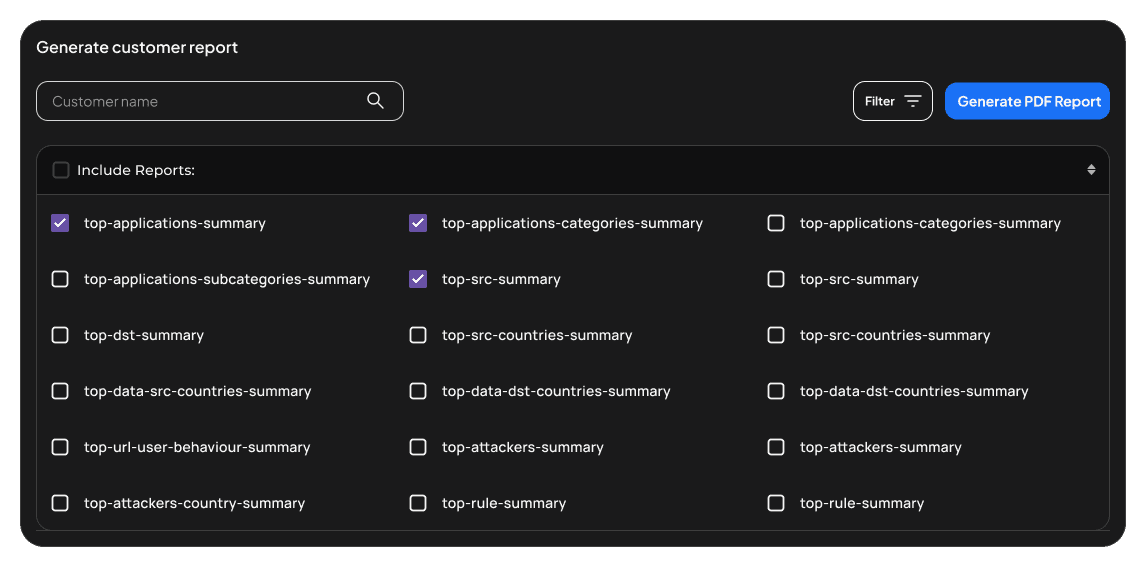Image resolution: width=1146 pixels, height=567 pixels.
Task: Click the sort arrows icon in the Include Reports header
Action: click(x=1090, y=170)
